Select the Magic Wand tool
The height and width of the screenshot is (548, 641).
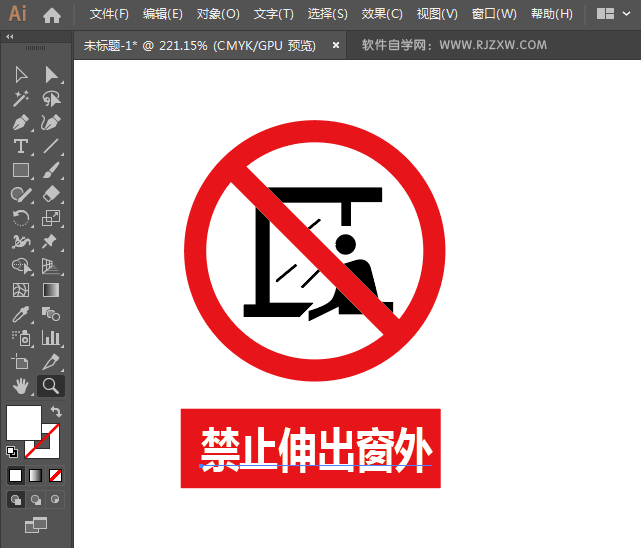[21, 99]
